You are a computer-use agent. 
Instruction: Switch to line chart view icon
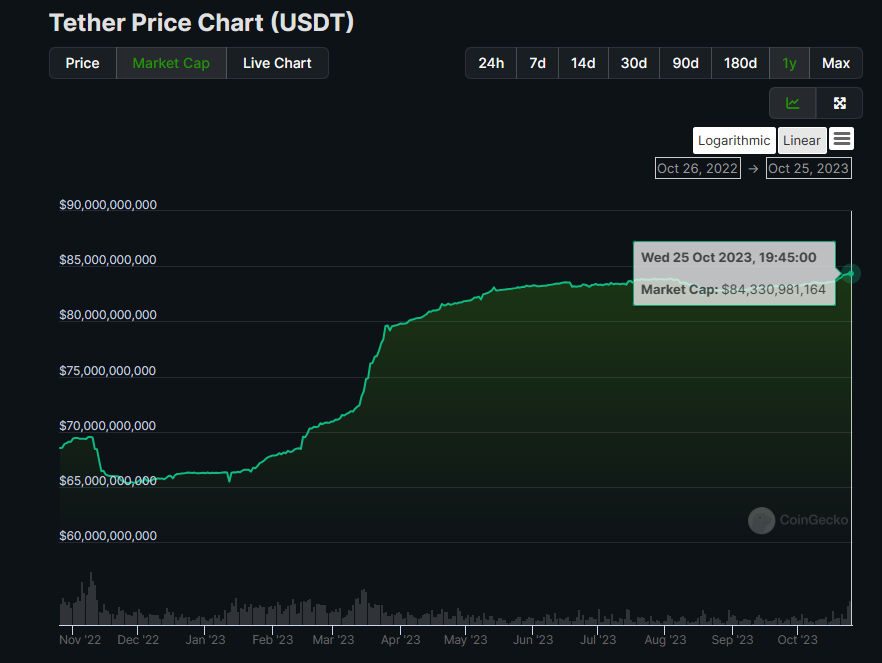pos(792,103)
